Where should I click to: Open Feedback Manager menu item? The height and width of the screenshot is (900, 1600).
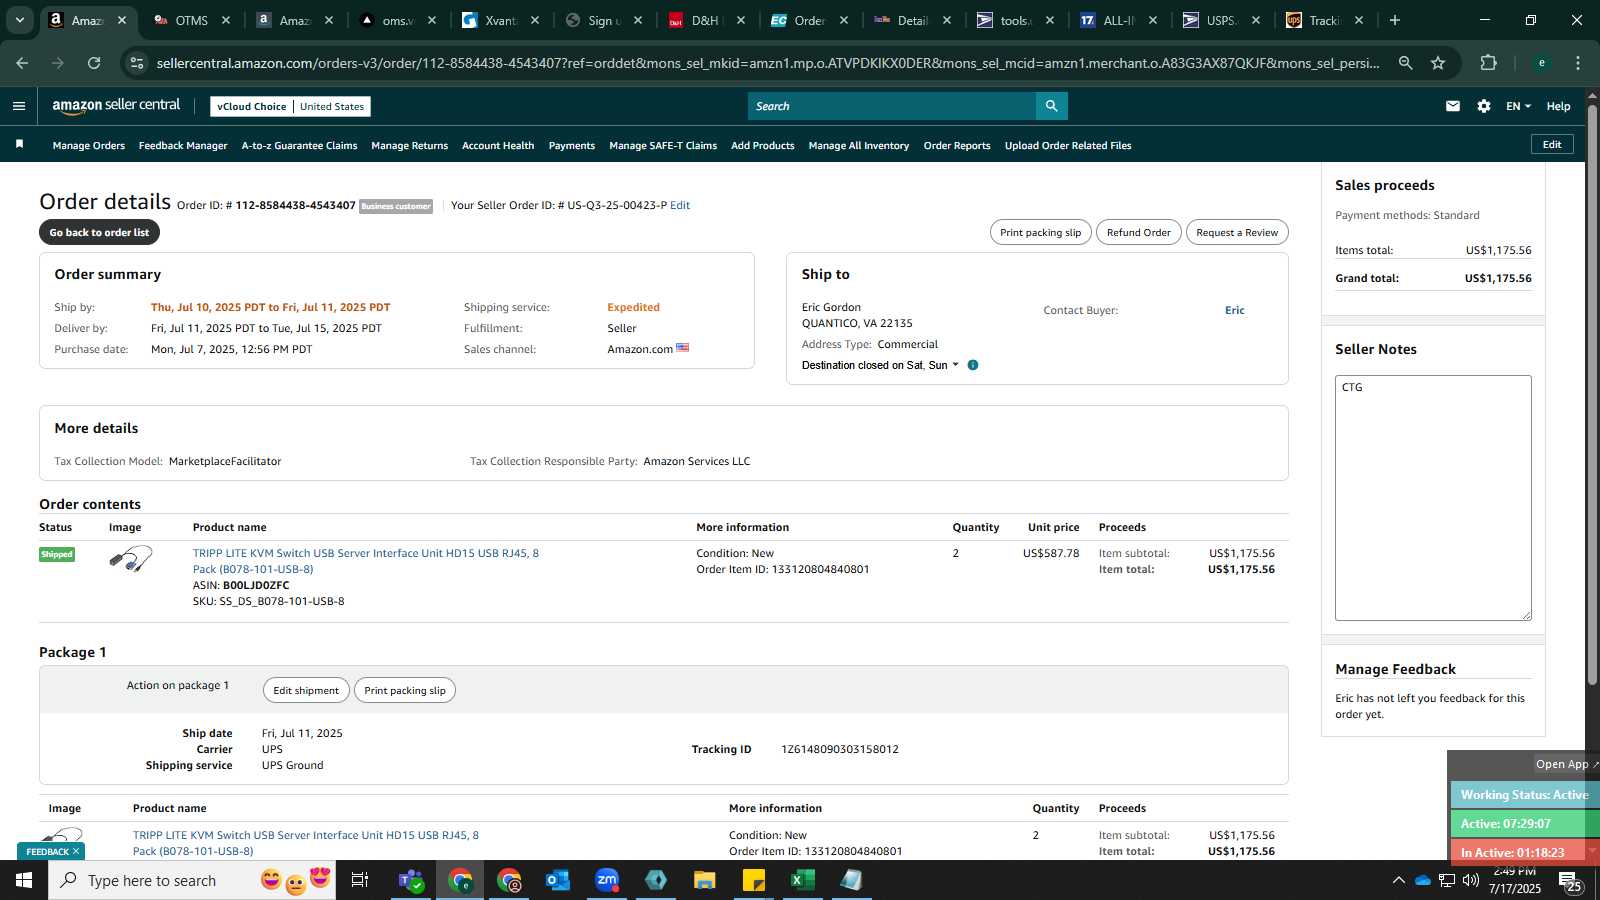coord(183,145)
